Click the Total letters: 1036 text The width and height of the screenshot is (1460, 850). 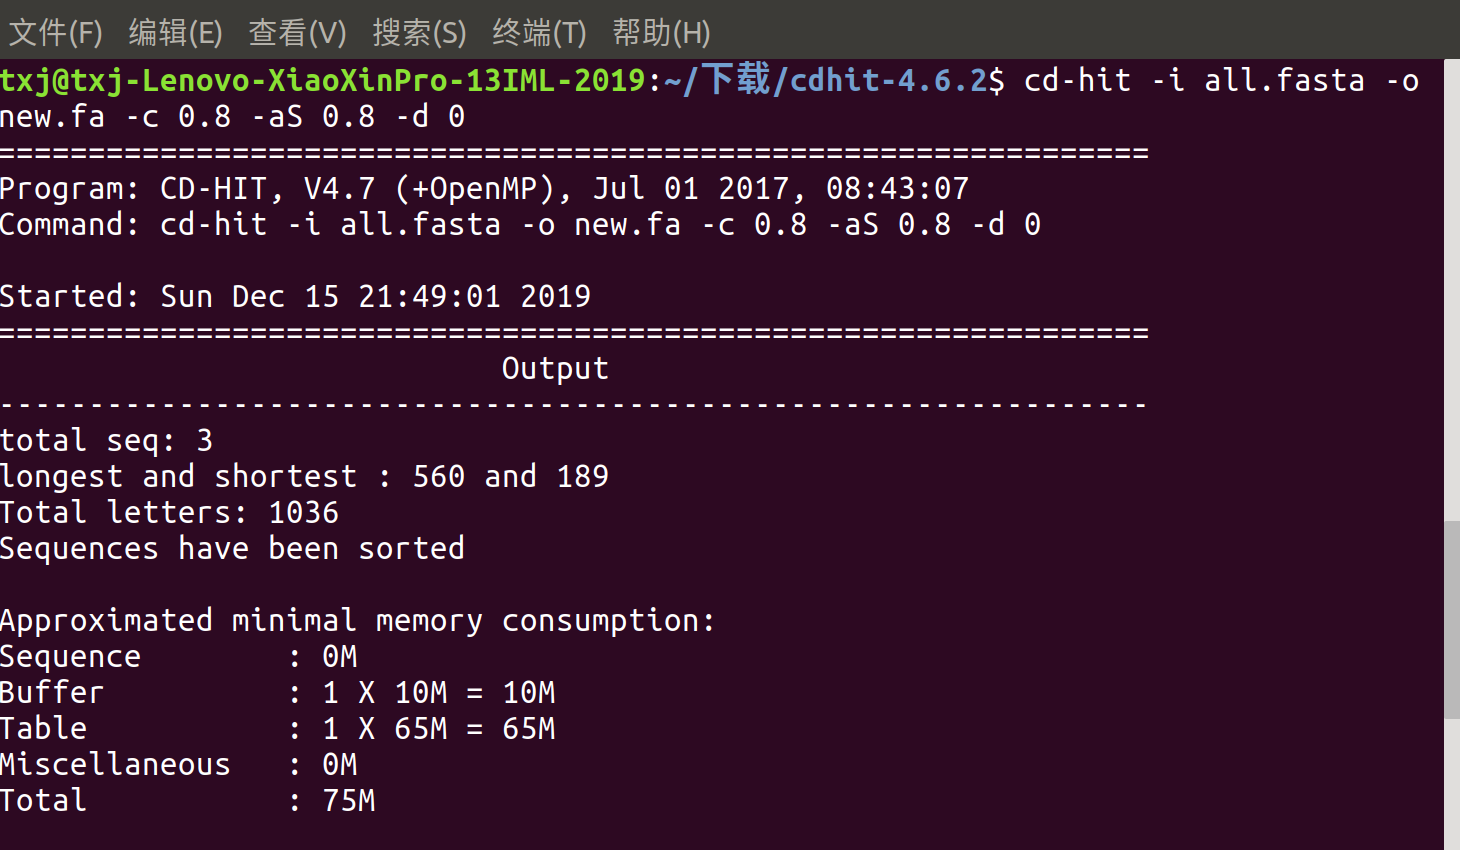tap(168, 512)
